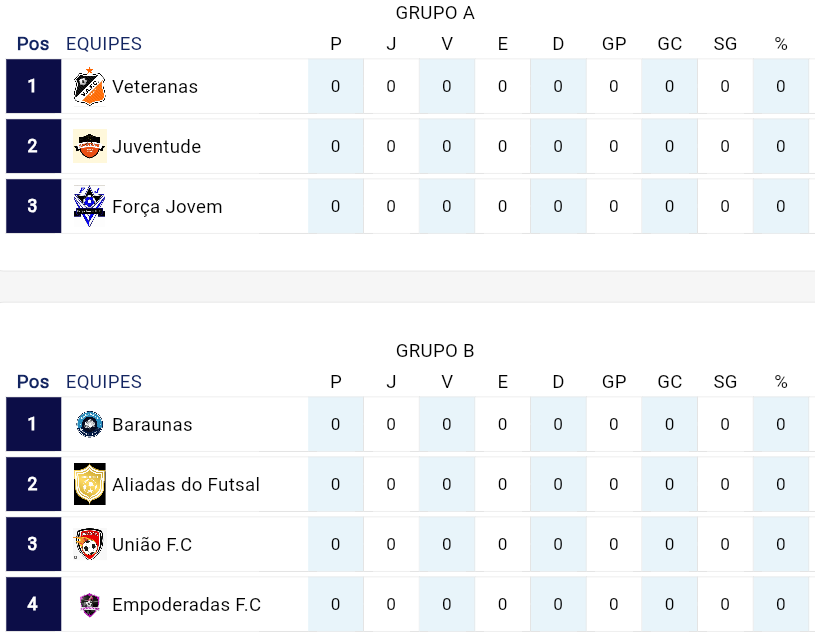This screenshot has width=815, height=642.
Task: Click the GRUPO B heading
Action: [x=435, y=351]
